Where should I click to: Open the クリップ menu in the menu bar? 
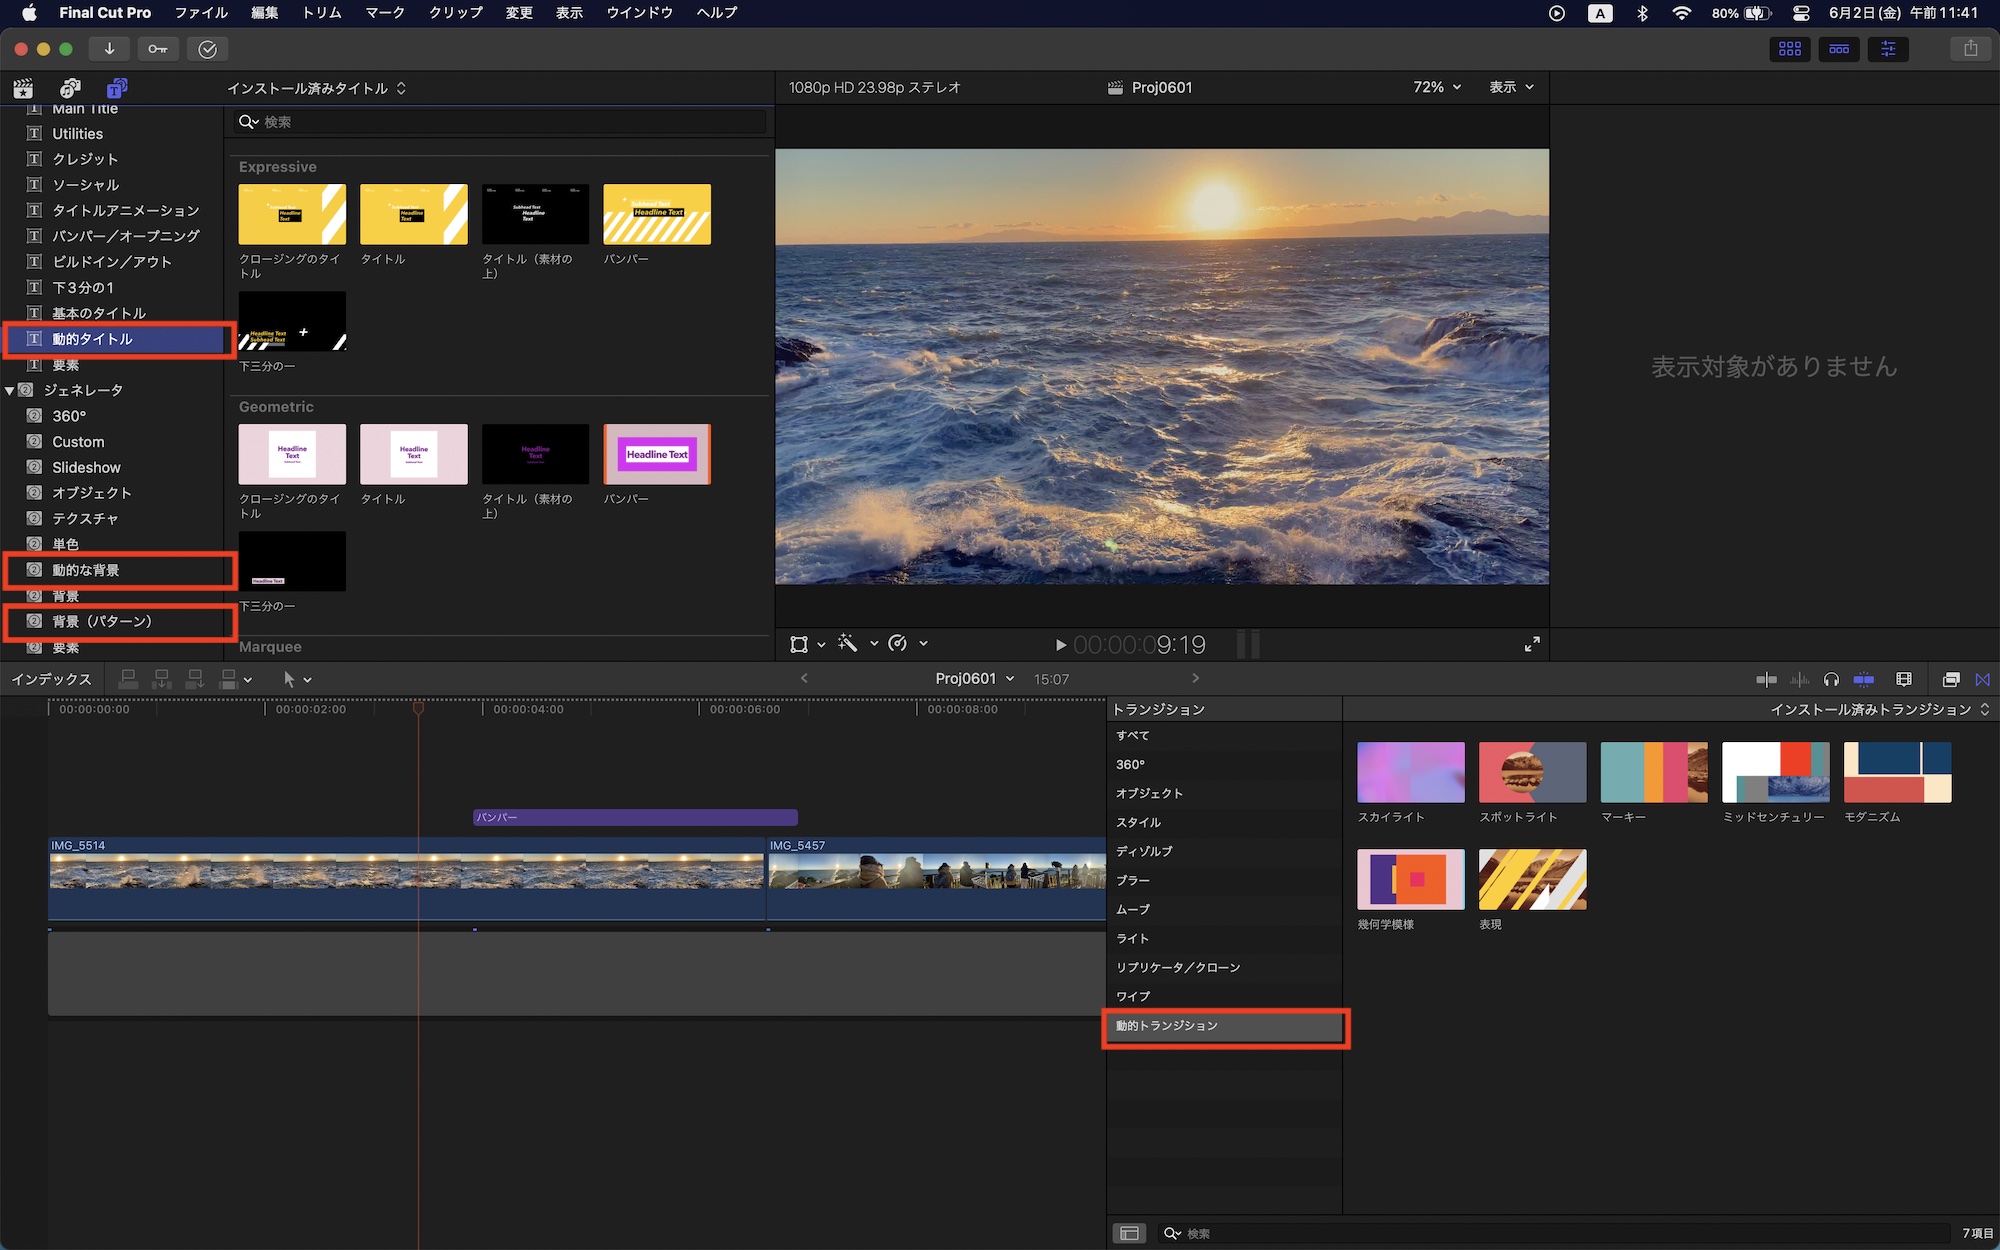pyautogui.click(x=454, y=13)
